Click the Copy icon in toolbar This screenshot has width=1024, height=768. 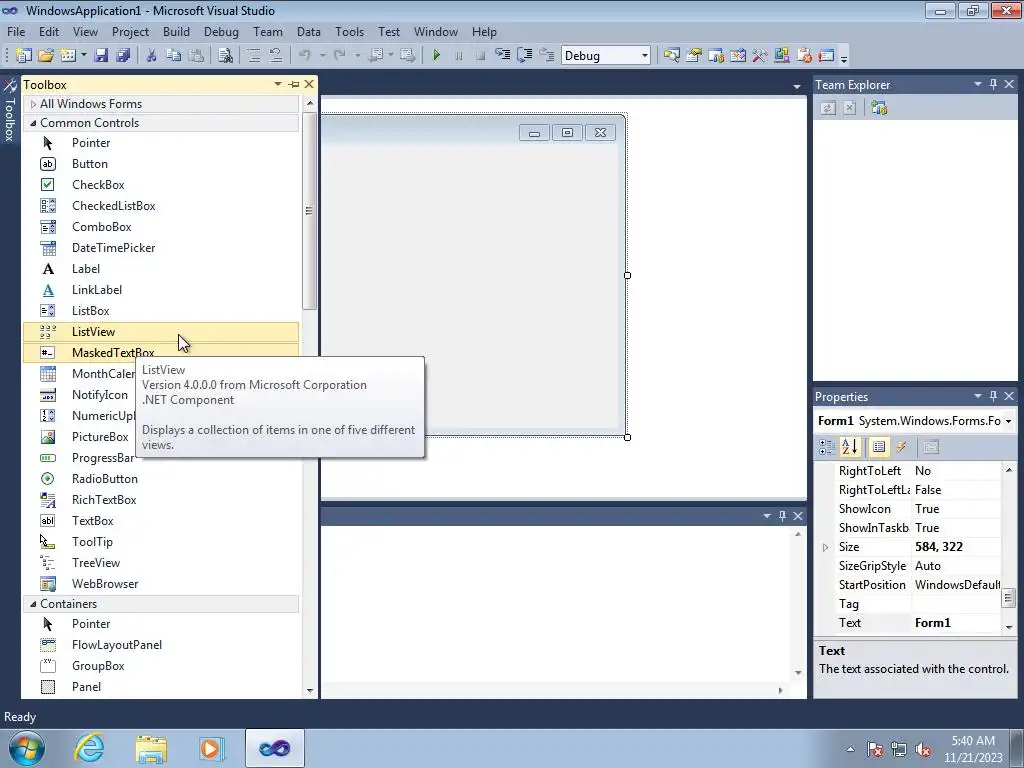[173, 56]
